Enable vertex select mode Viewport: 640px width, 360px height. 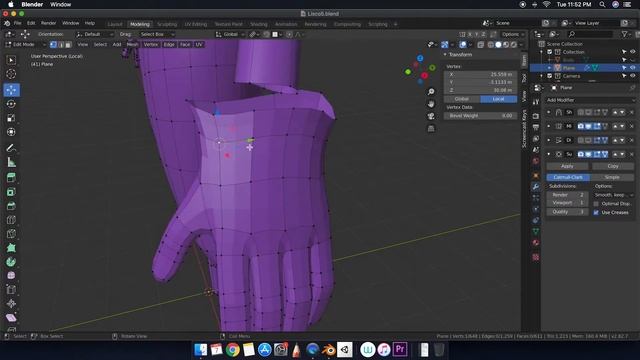(53, 44)
